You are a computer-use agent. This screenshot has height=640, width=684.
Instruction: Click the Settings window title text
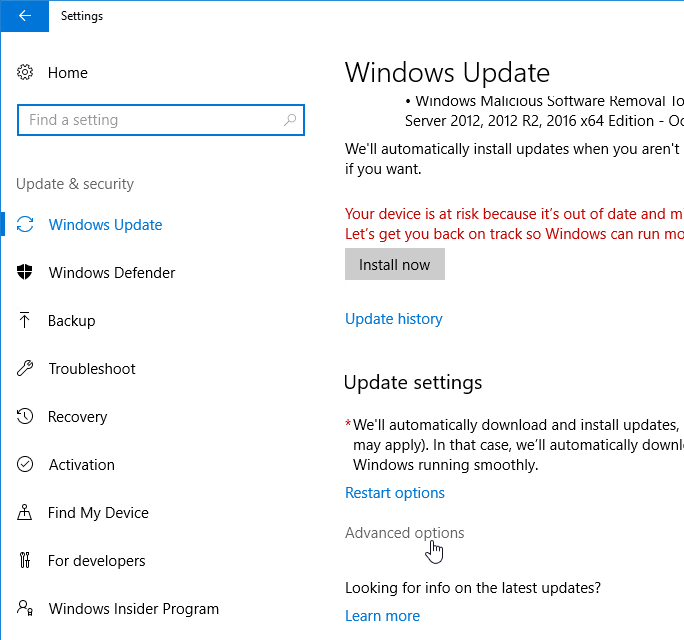pyautogui.click(x=82, y=16)
